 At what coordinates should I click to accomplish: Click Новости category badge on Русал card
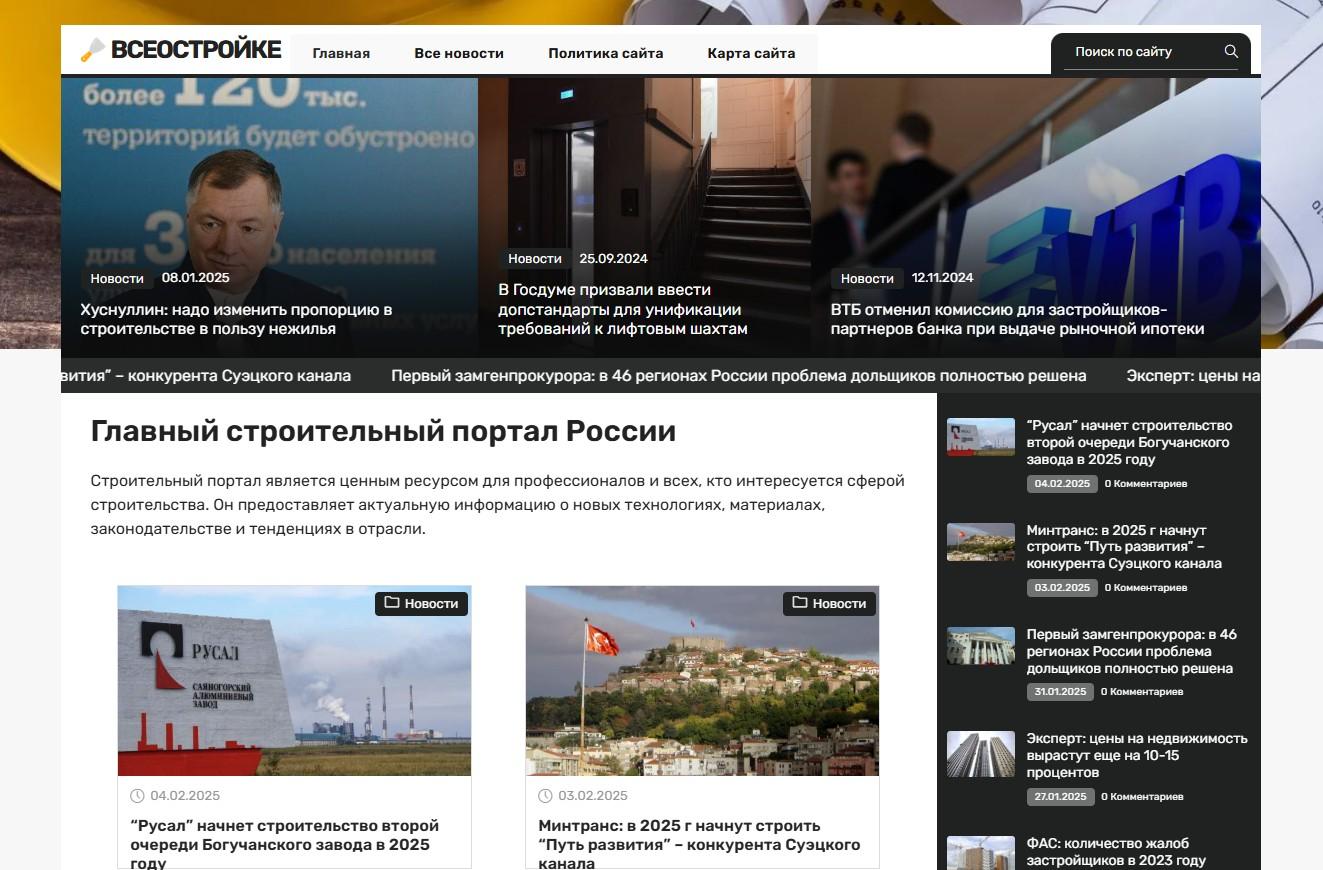coord(422,603)
